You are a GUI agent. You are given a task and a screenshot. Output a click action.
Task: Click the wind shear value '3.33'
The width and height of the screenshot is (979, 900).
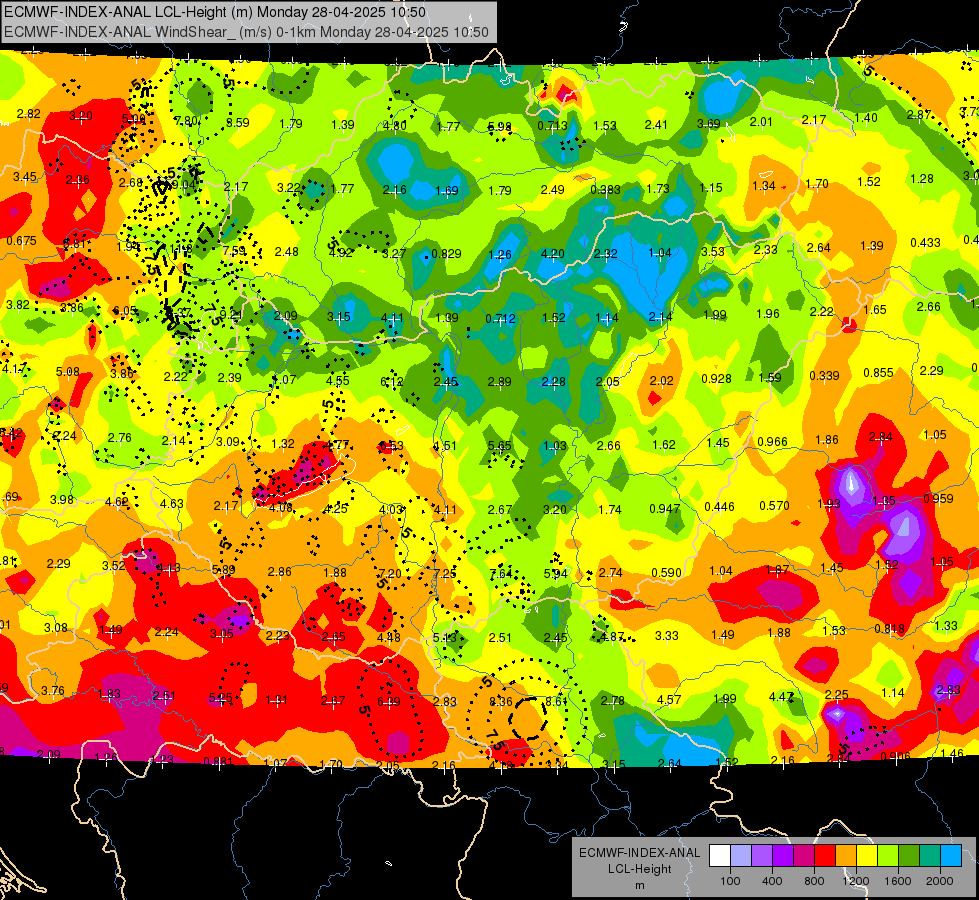coord(666,635)
